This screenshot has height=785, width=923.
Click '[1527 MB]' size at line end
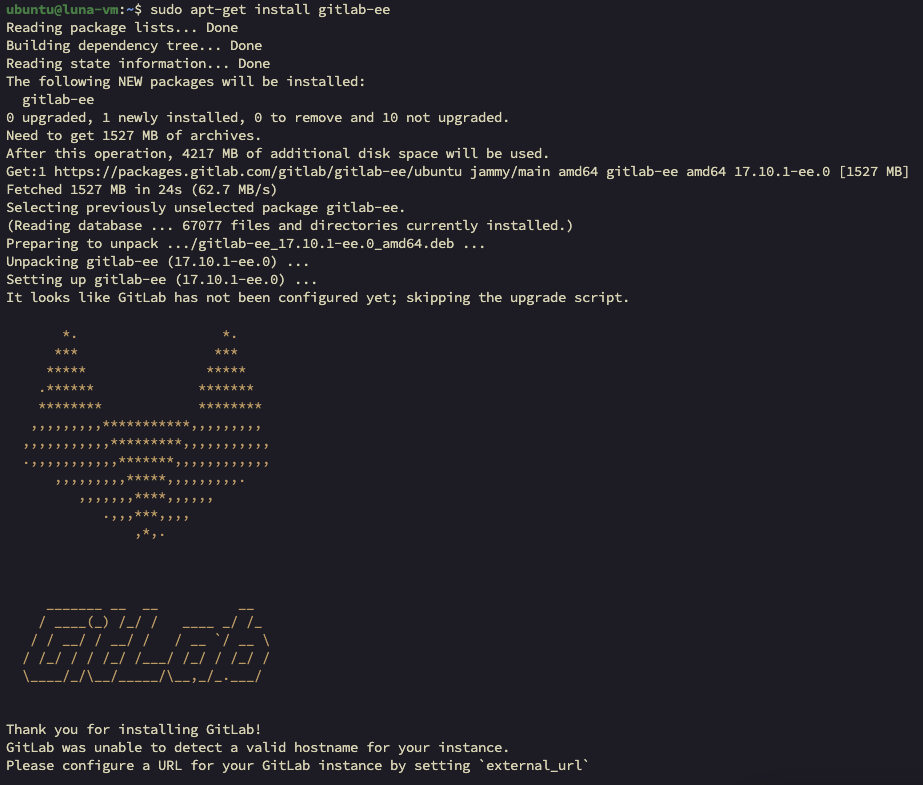click(x=874, y=172)
